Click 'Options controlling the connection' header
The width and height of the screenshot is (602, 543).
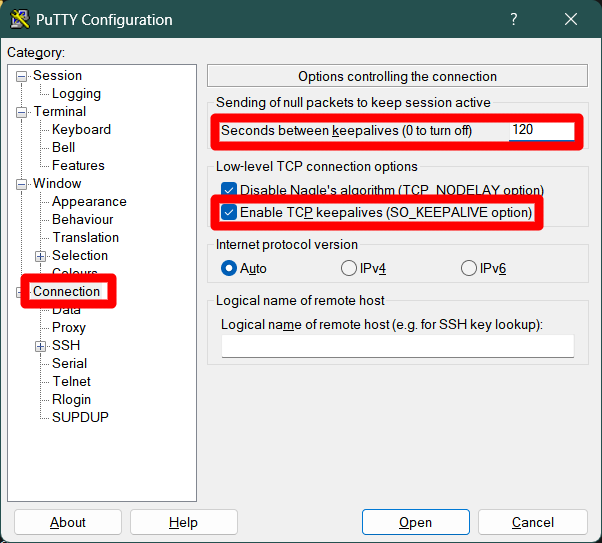click(x=397, y=76)
